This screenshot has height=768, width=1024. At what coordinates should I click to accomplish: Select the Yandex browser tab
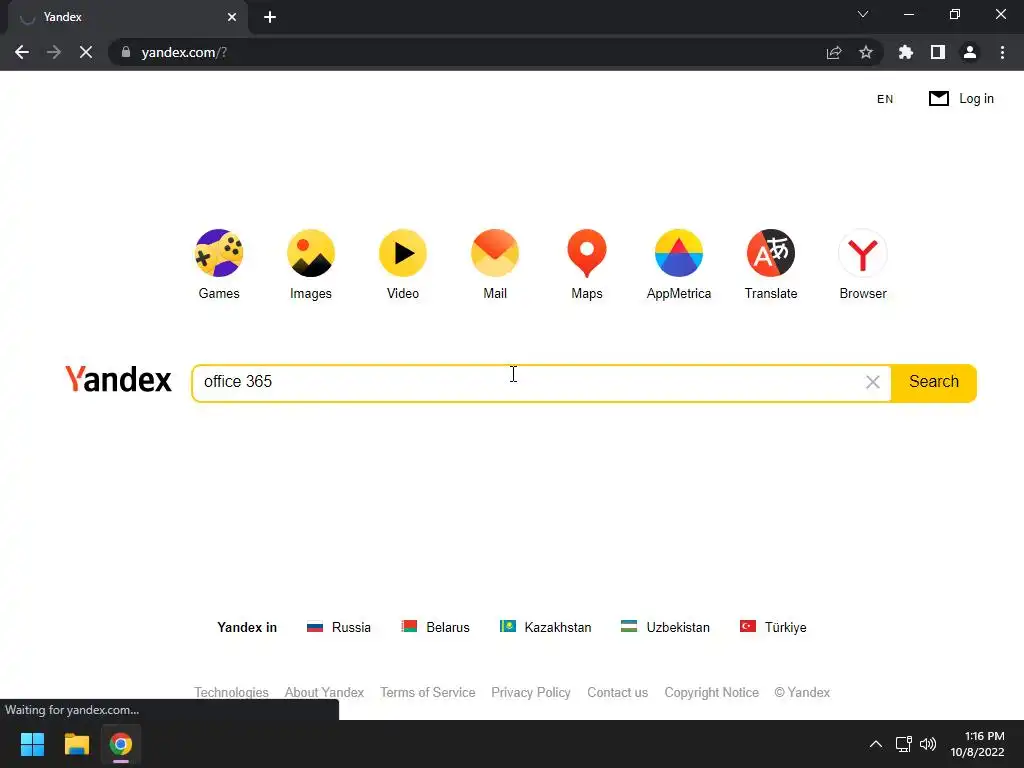[127, 17]
